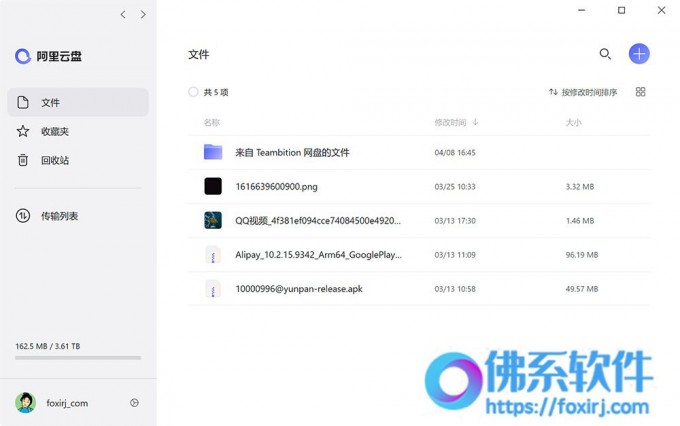
Task: Sort by the 修改时间 column header
Action: pos(450,123)
